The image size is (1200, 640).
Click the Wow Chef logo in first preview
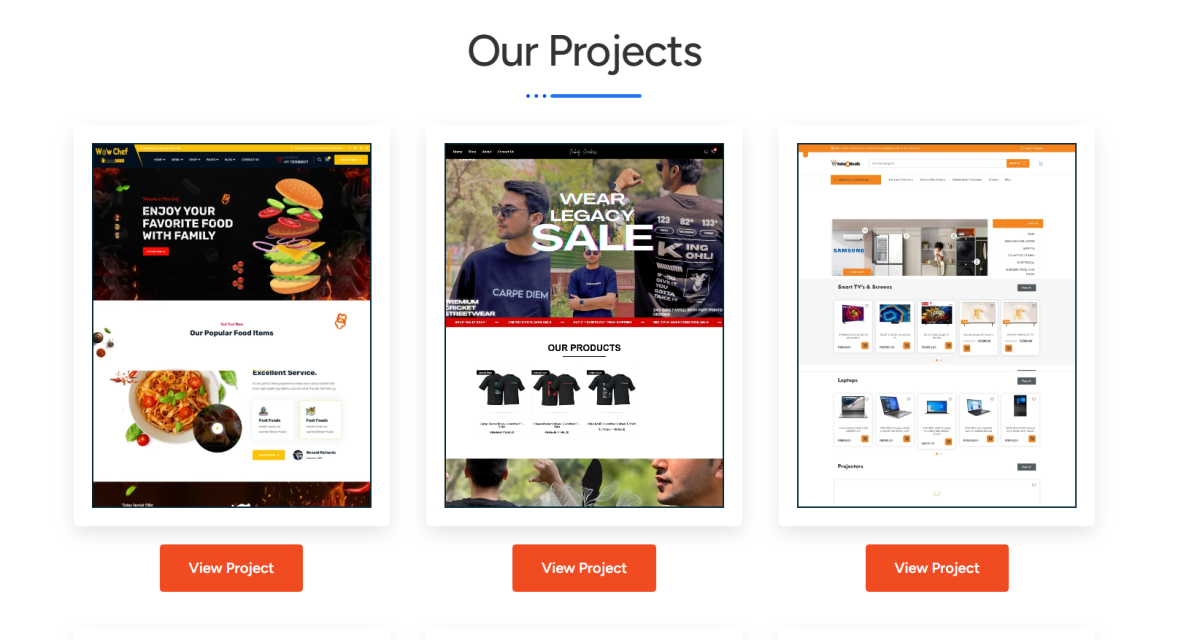pos(112,155)
